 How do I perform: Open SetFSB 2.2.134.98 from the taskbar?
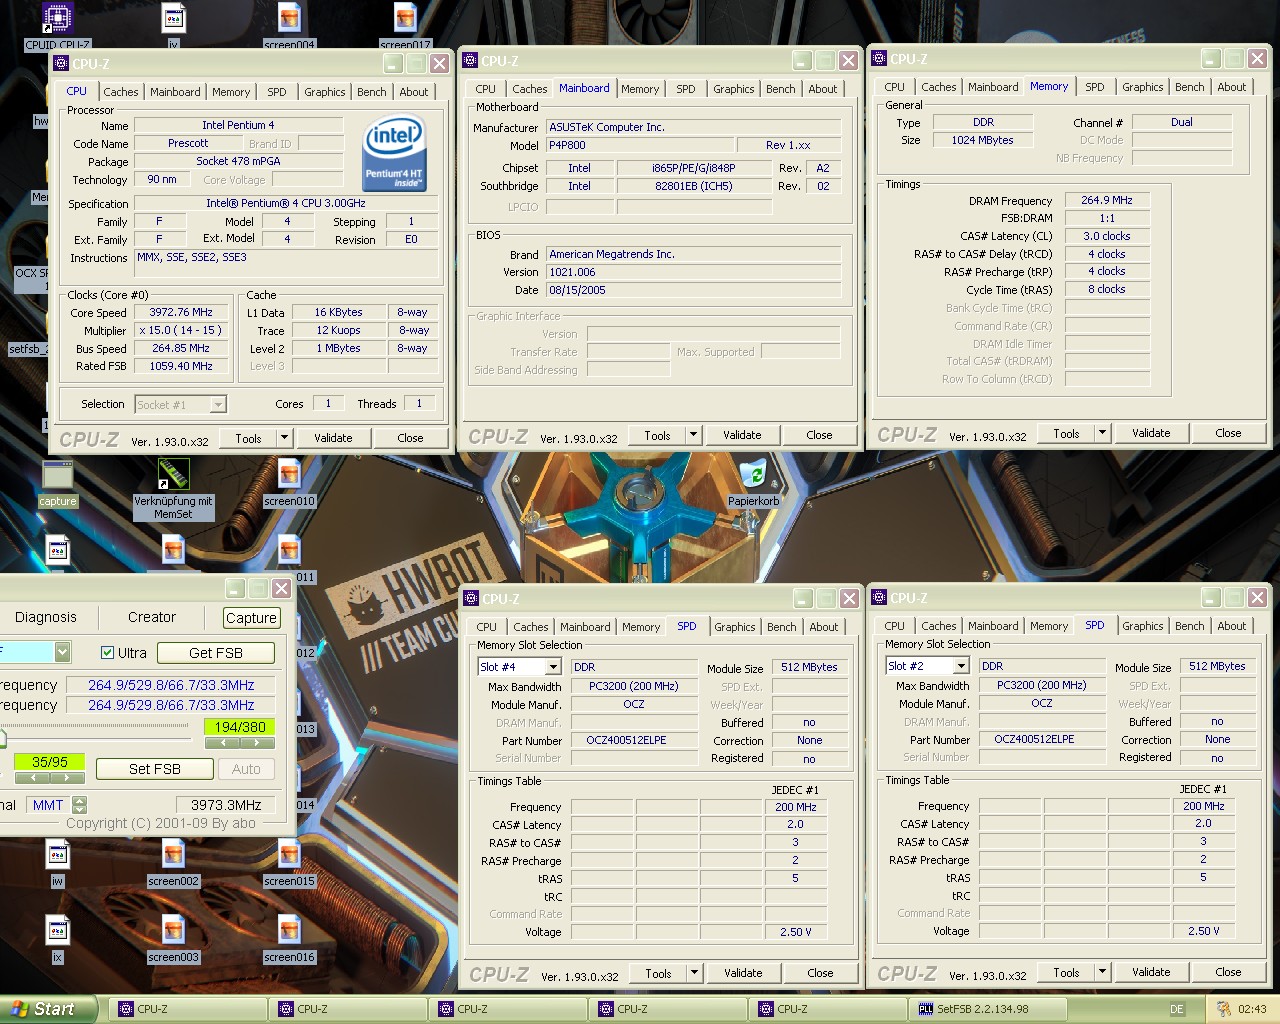[x=988, y=1009]
